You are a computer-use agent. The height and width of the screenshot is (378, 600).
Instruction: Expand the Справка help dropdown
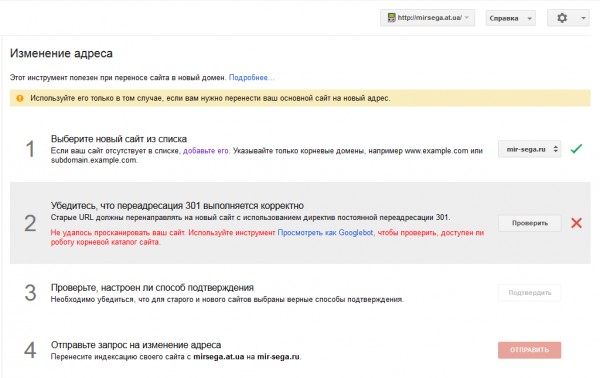click(510, 18)
